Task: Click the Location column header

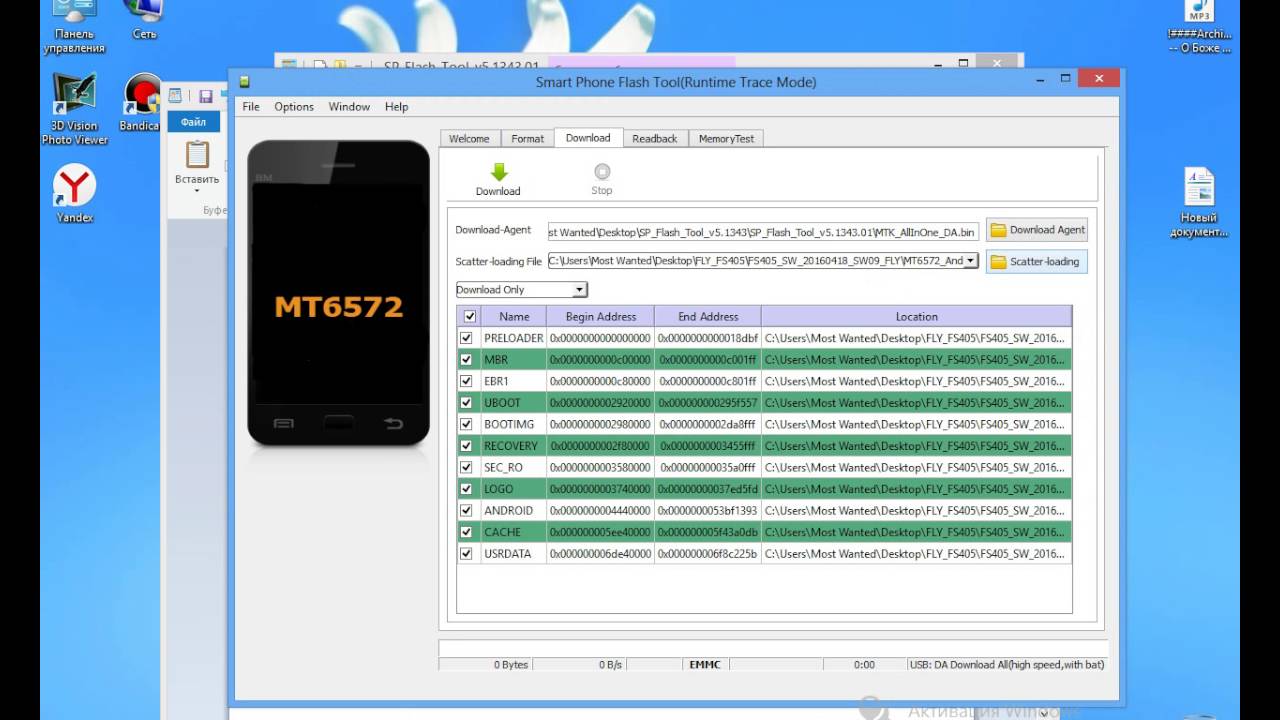Action: coord(916,316)
